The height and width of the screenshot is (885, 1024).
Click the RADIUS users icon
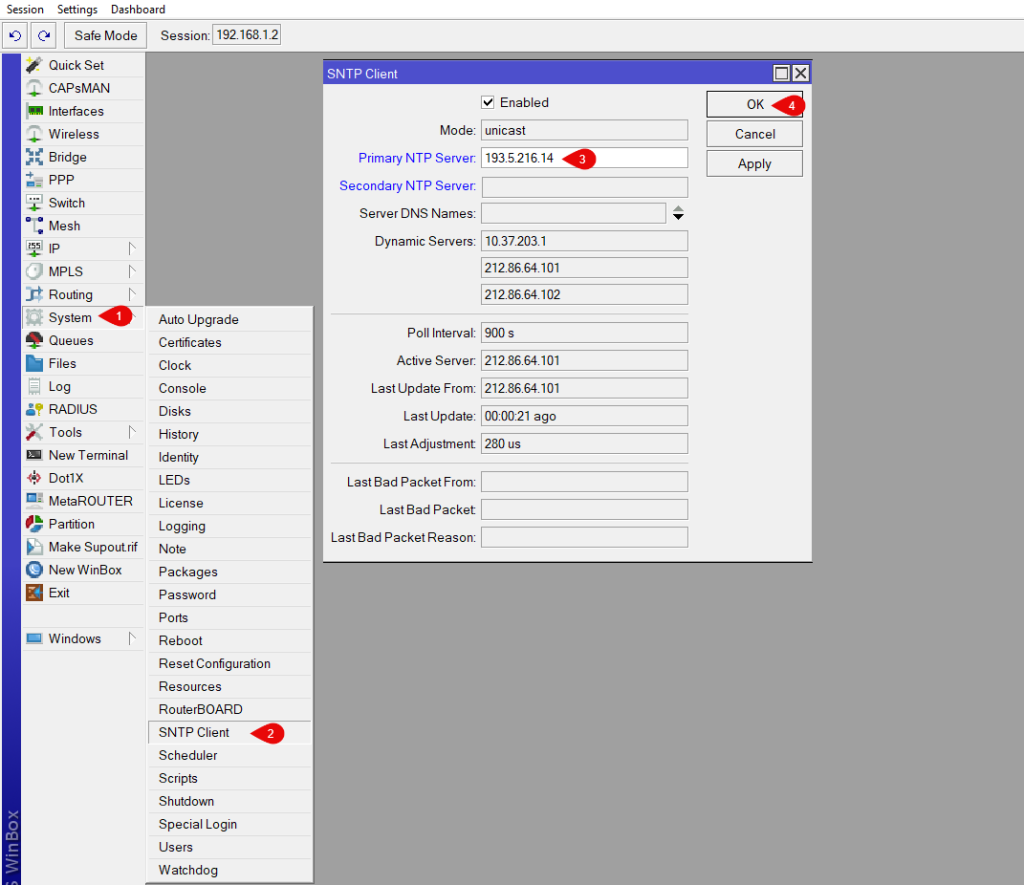[x=34, y=409]
